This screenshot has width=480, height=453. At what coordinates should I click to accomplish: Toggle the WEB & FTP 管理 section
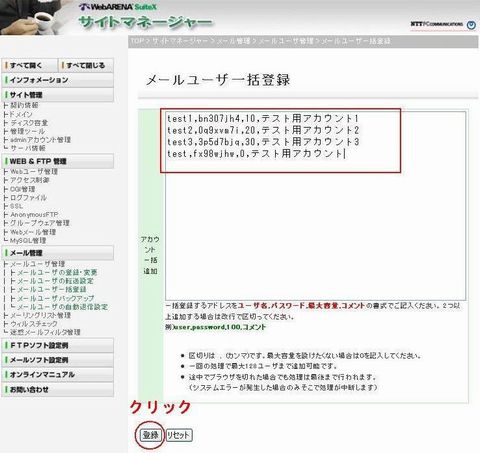58,161
